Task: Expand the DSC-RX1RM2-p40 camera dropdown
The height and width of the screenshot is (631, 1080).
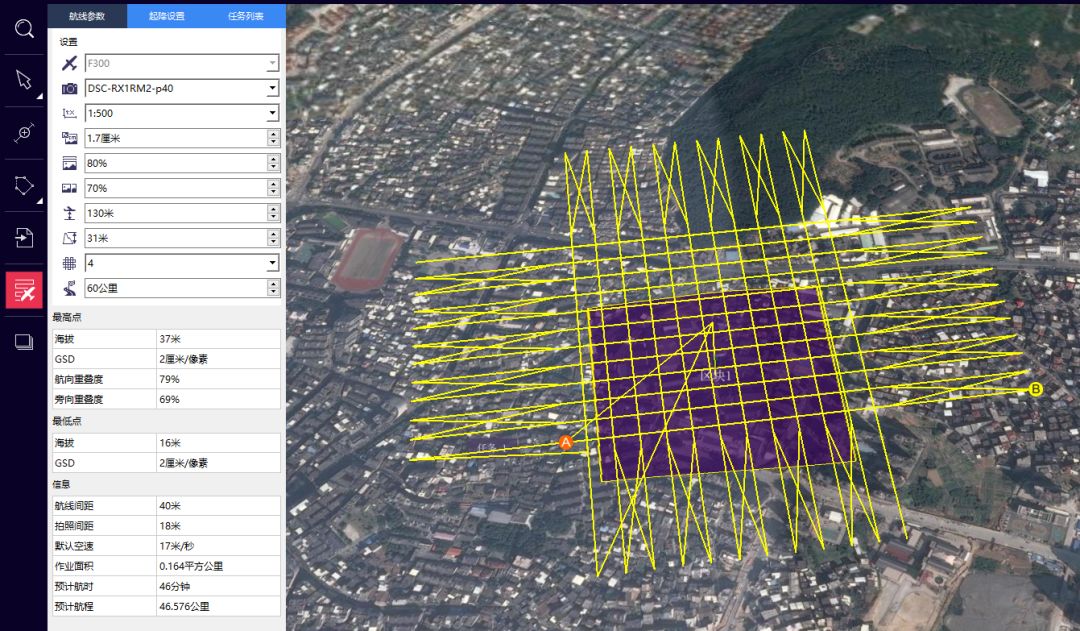Action: 272,89
